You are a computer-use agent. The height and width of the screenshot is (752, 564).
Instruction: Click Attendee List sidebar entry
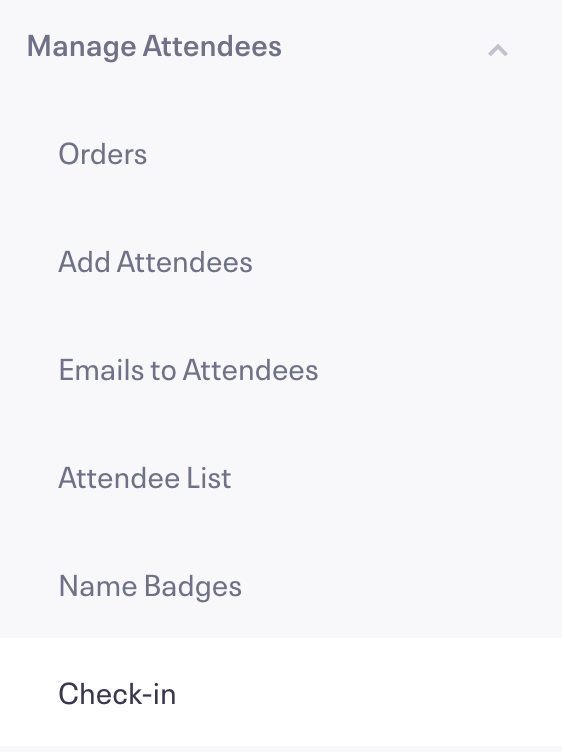(145, 478)
